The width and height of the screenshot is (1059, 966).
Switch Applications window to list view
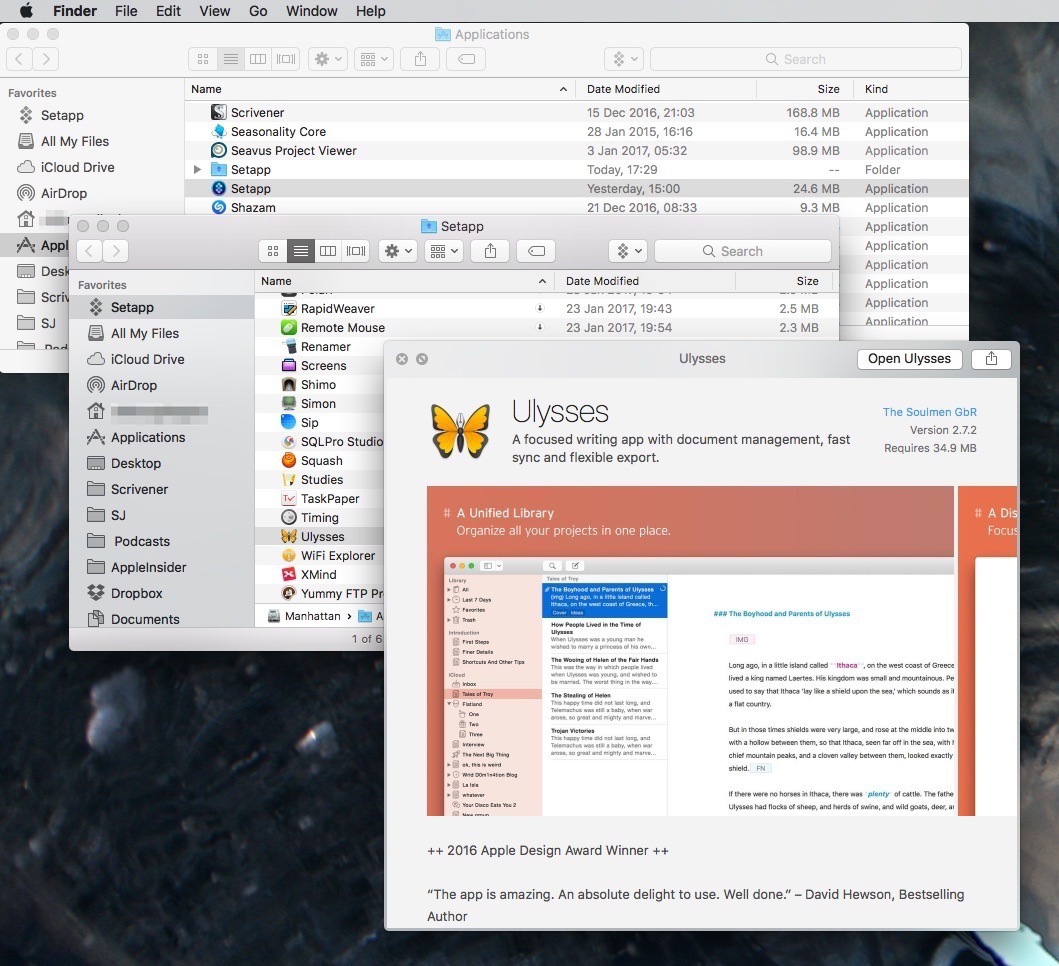pos(230,59)
